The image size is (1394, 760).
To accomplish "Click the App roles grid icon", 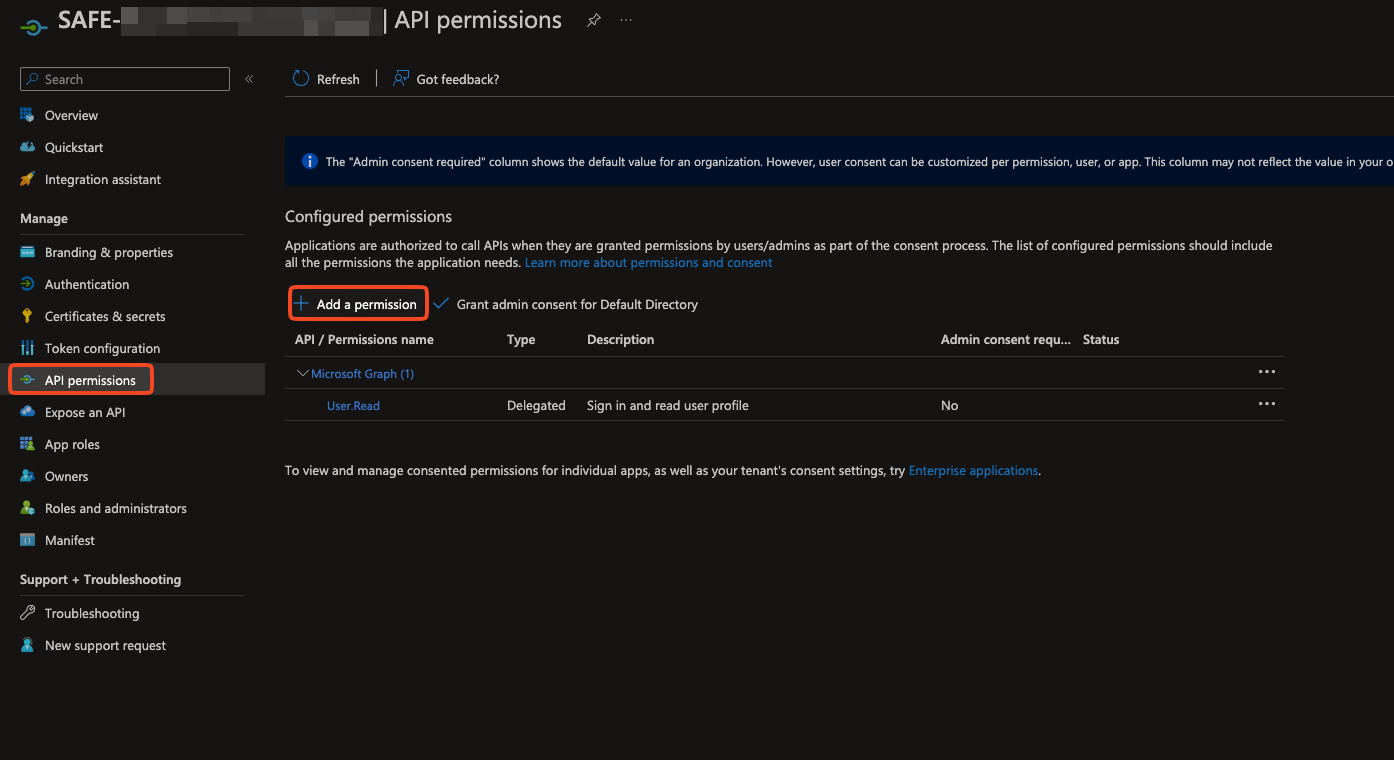I will point(27,444).
